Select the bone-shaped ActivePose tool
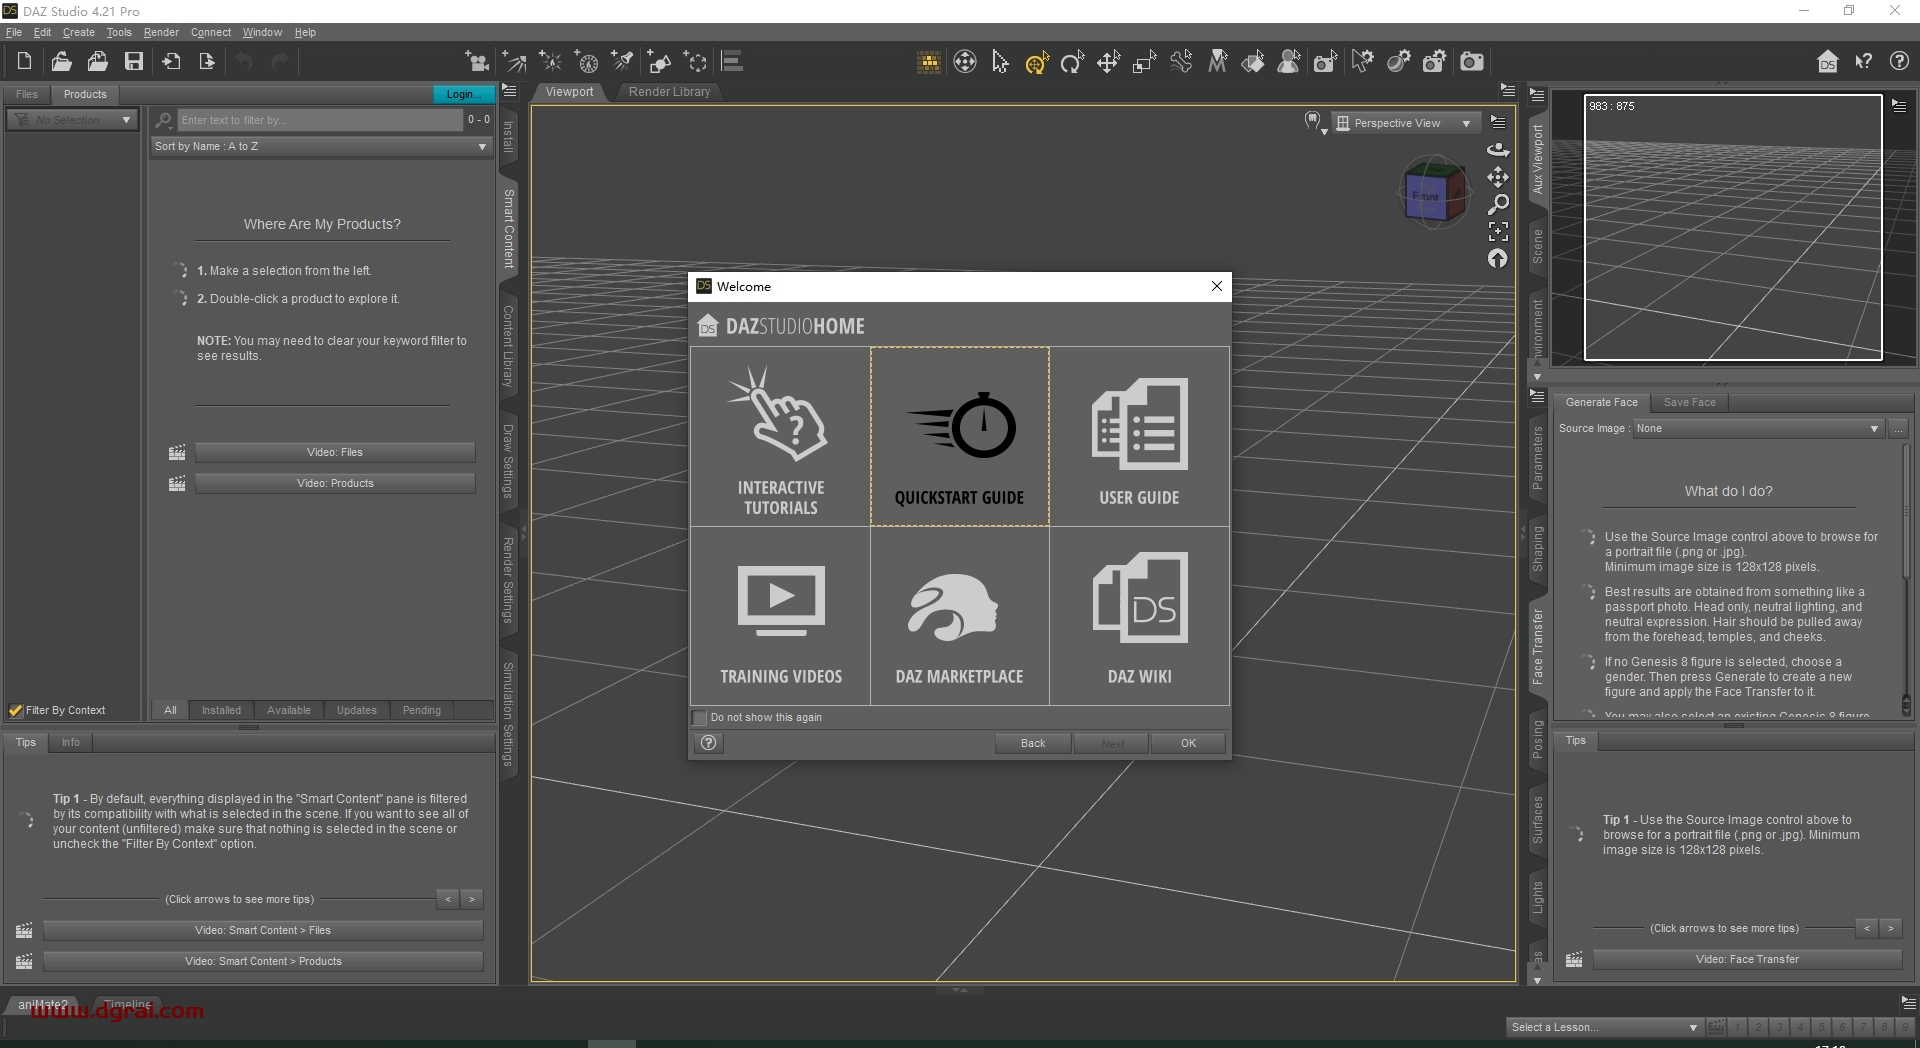 click(1181, 62)
